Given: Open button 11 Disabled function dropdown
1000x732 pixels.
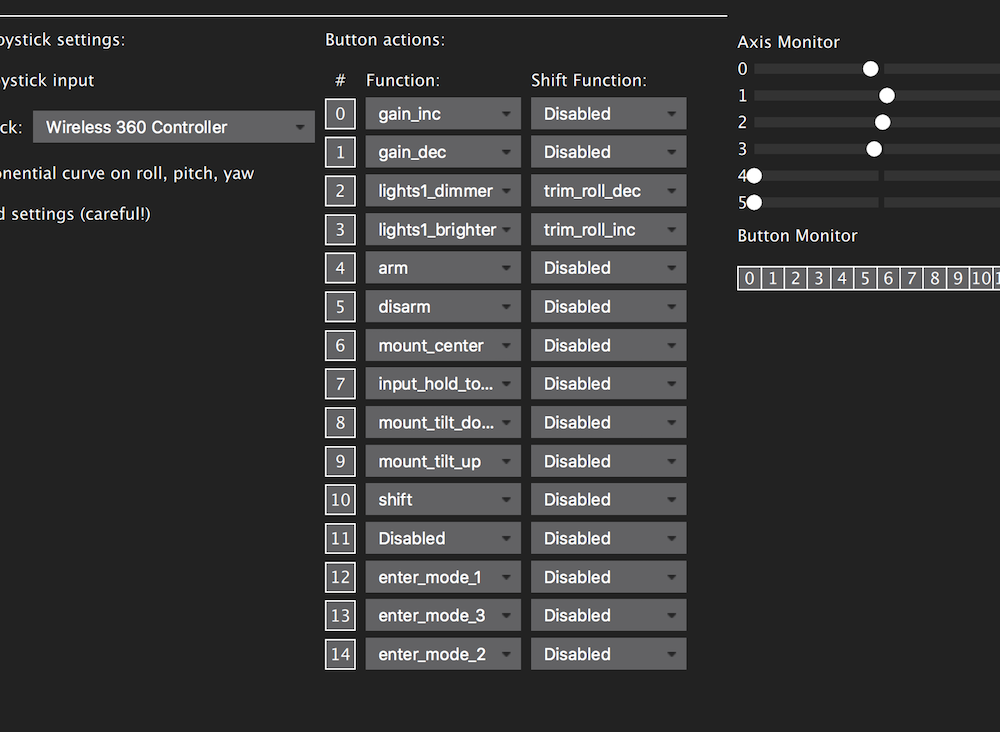Looking at the screenshot, I should 443,538.
